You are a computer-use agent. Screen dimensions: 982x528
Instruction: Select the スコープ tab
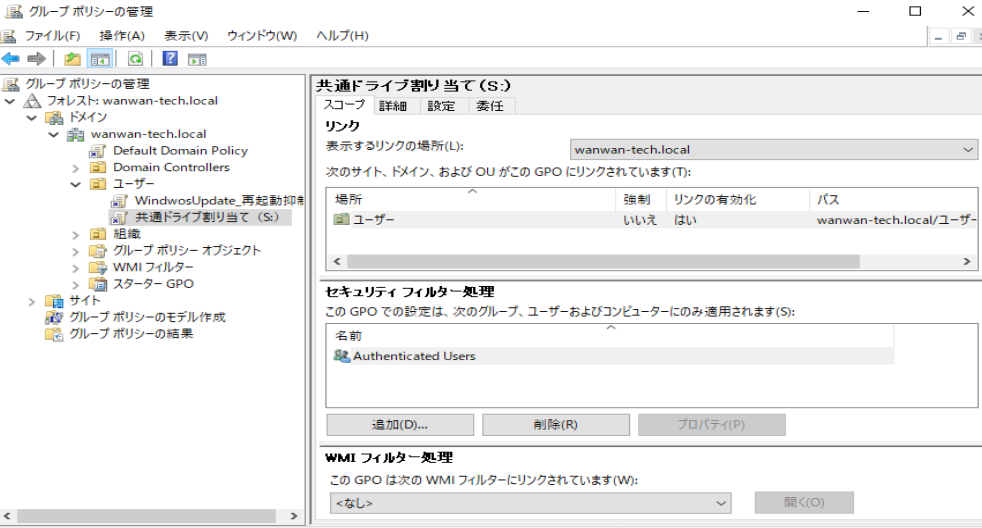[x=344, y=105]
